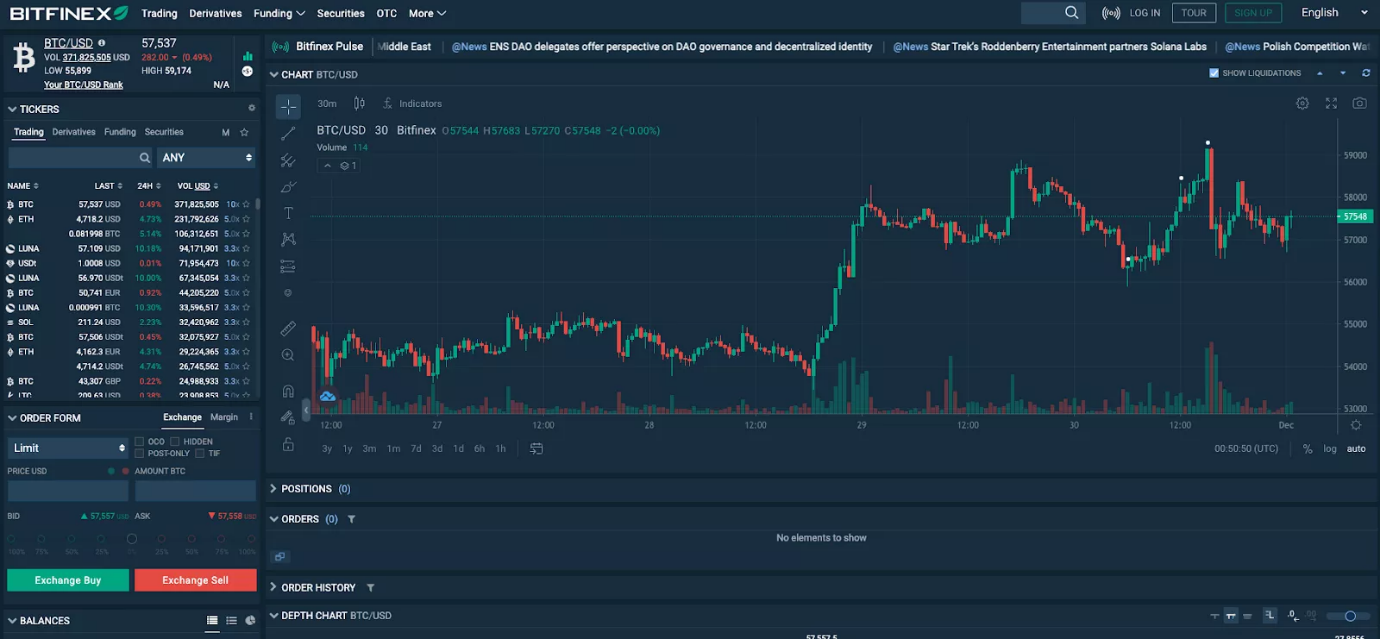Open Bitfinex Pulse broadcast icon in header
Image resolution: width=1380 pixels, height=639 pixels.
coord(1111,13)
